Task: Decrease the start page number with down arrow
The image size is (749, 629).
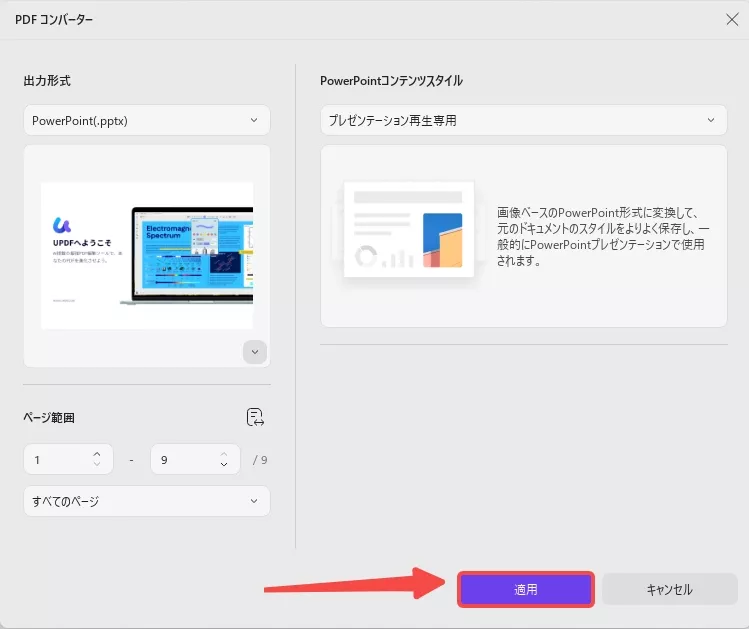Action: point(97,464)
